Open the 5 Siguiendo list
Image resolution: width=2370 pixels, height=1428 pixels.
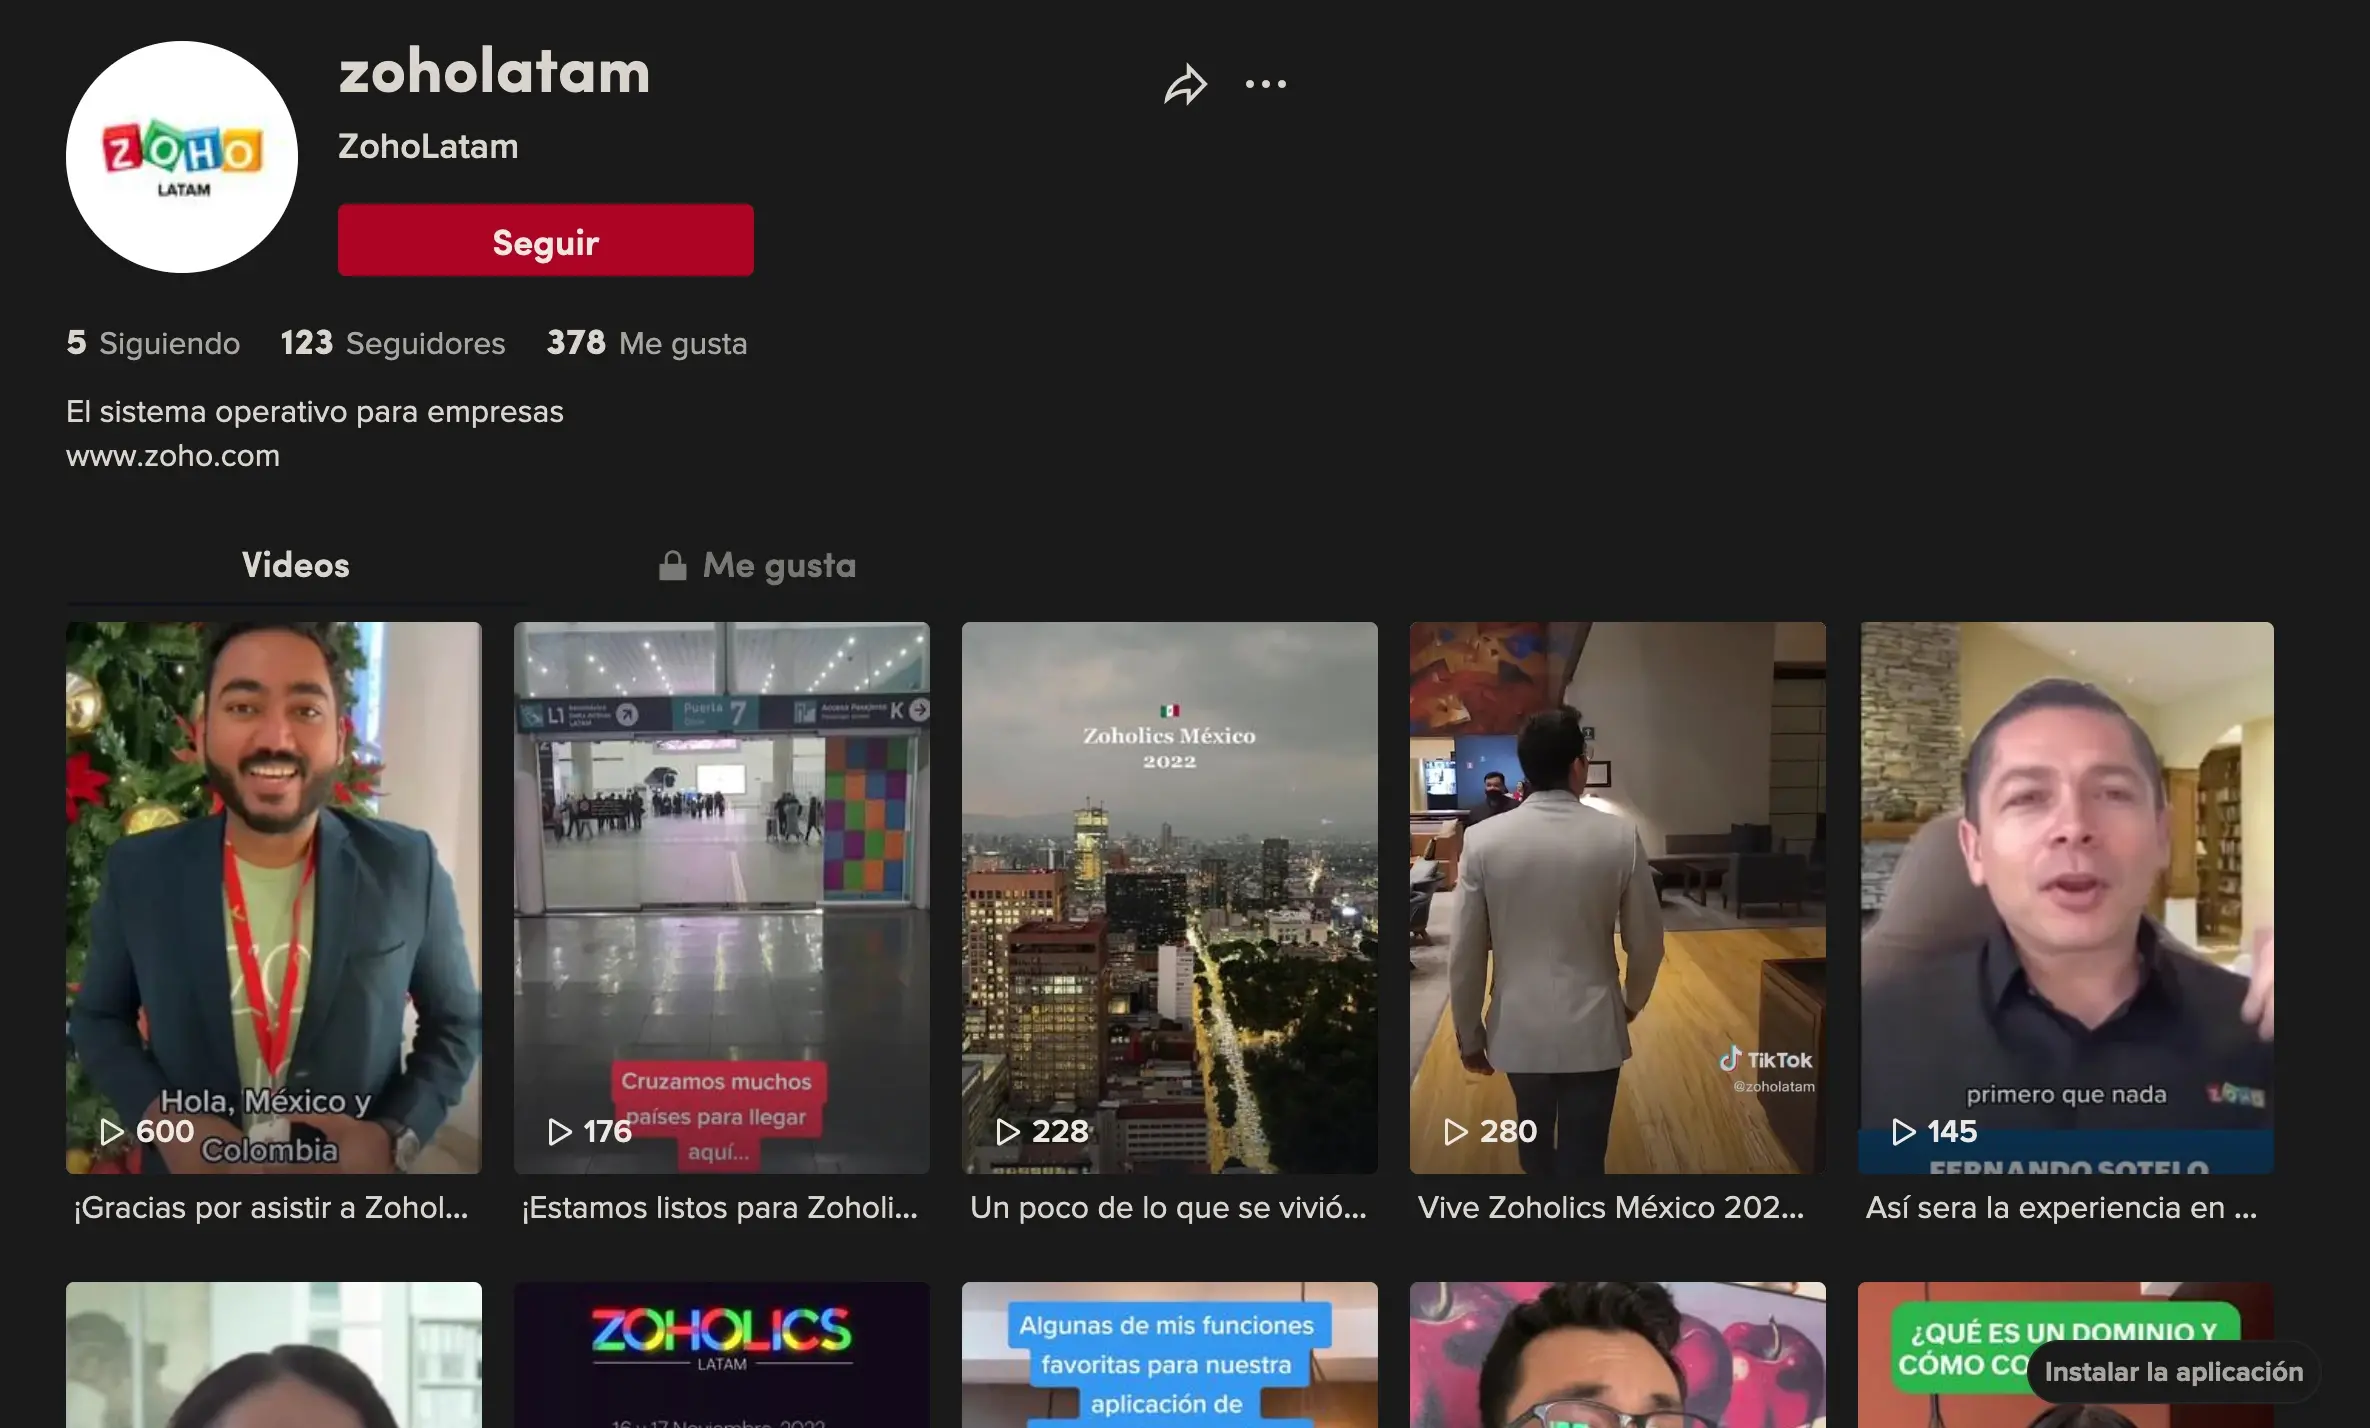click(153, 343)
